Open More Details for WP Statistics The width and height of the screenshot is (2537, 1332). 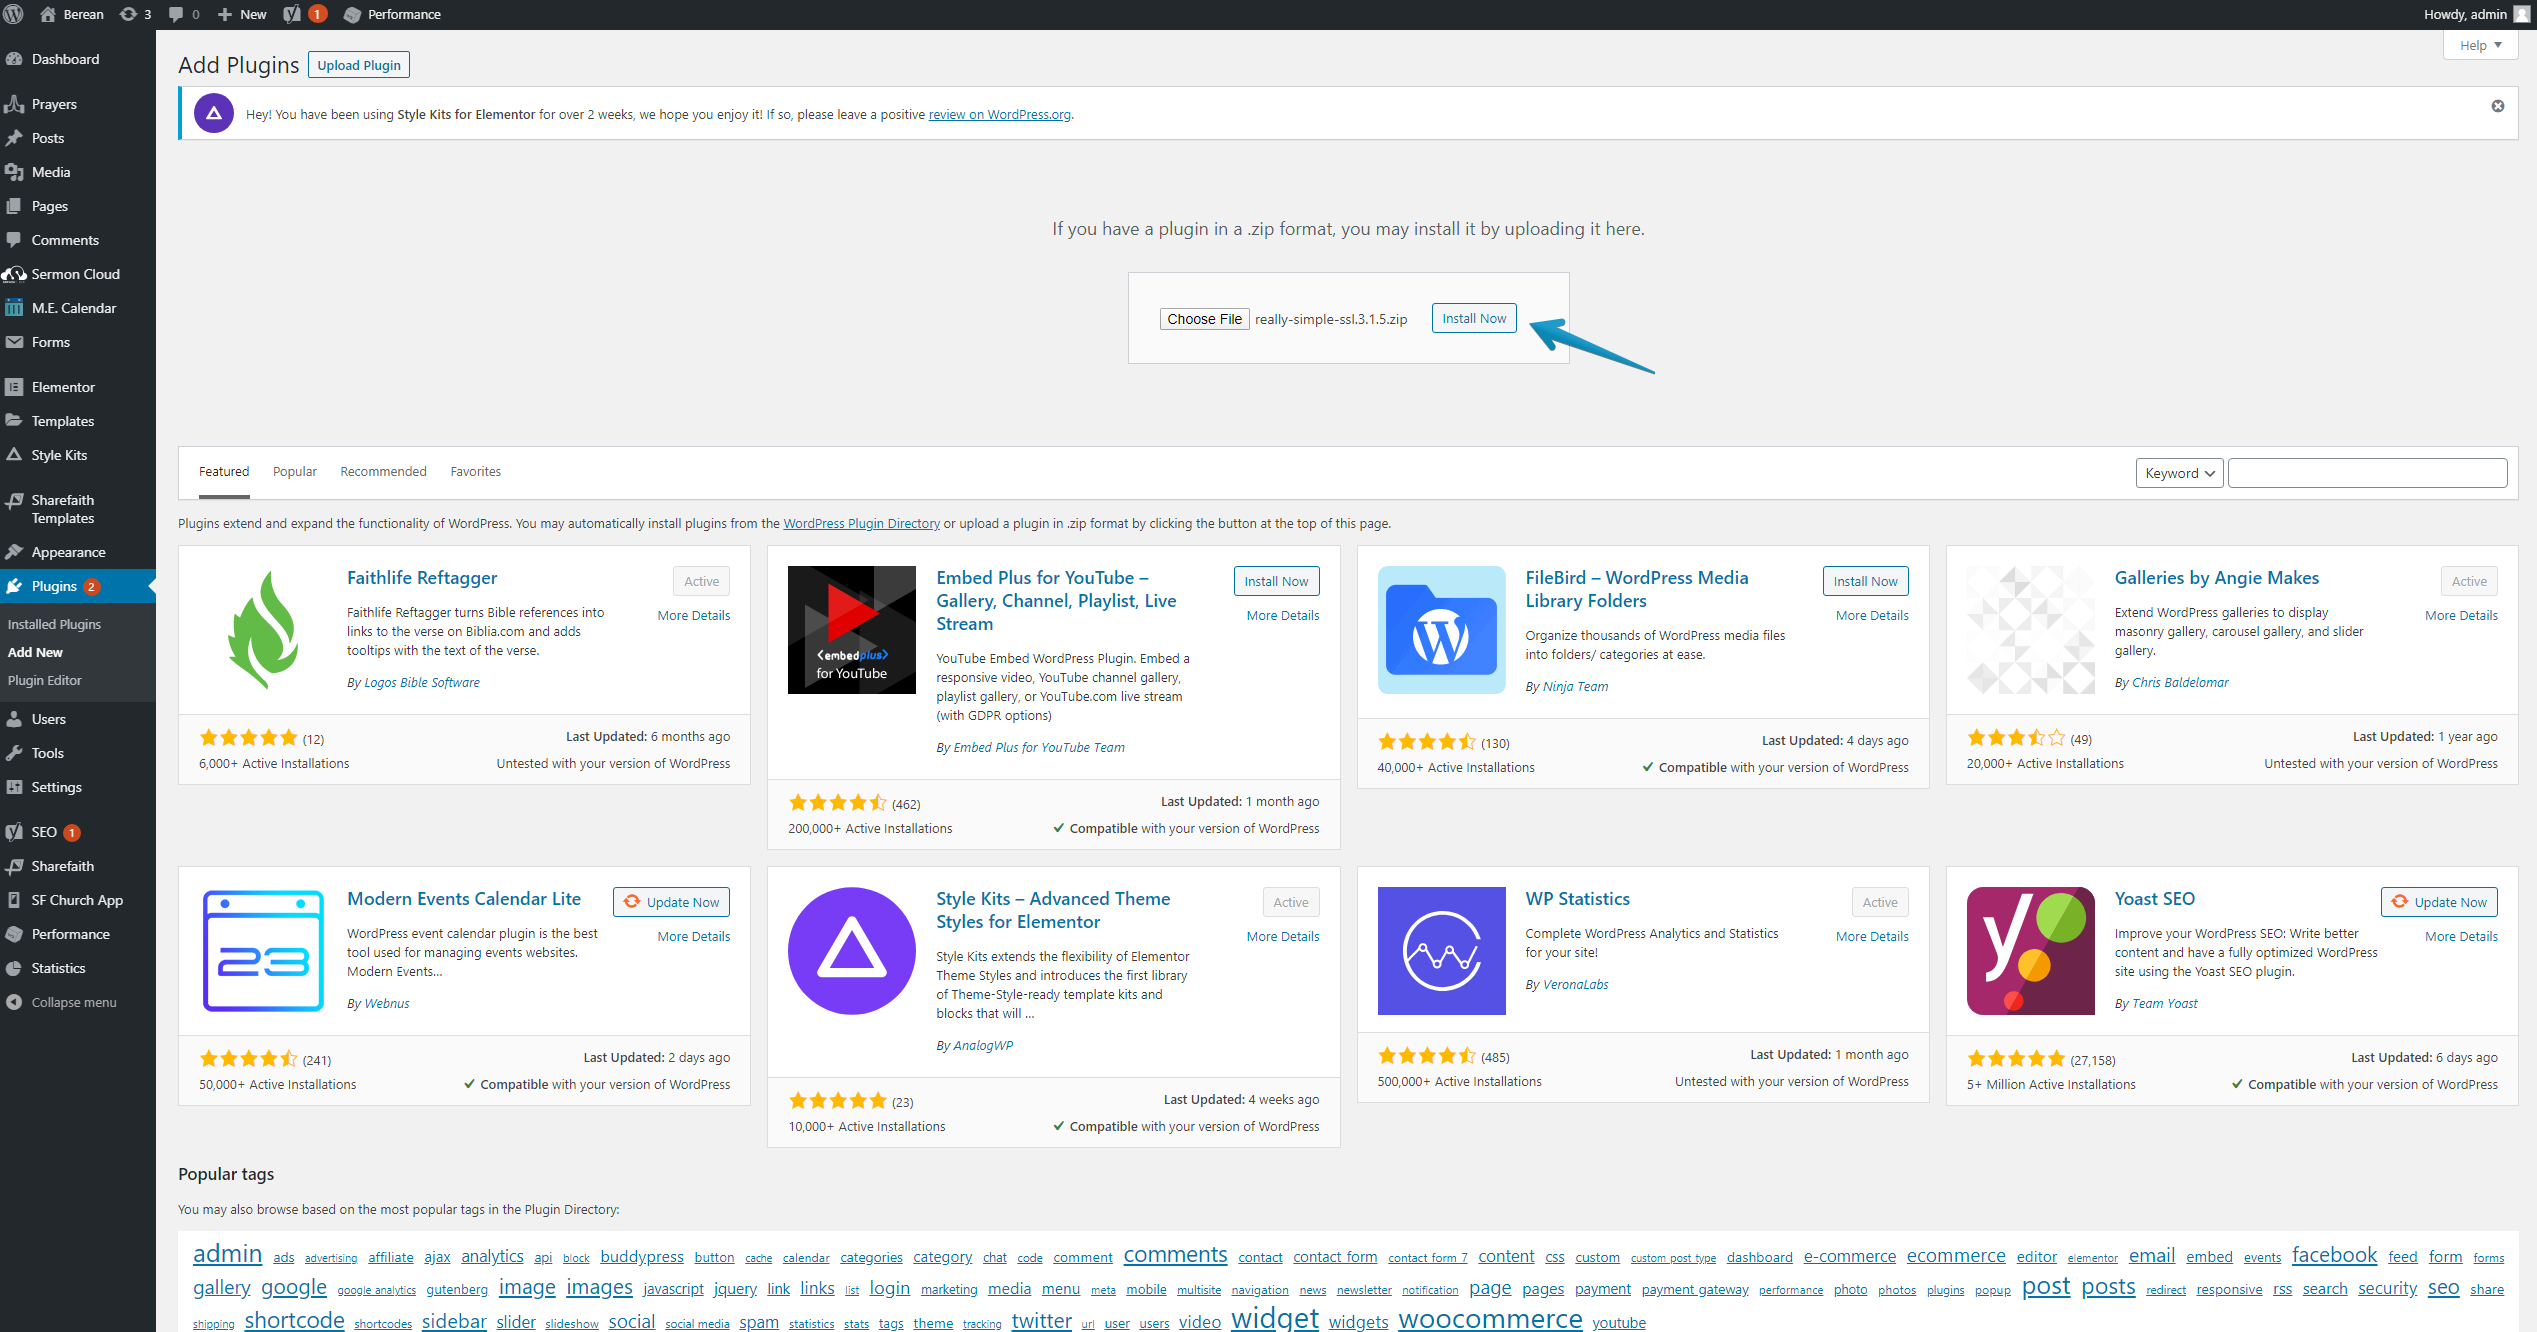point(1872,937)
